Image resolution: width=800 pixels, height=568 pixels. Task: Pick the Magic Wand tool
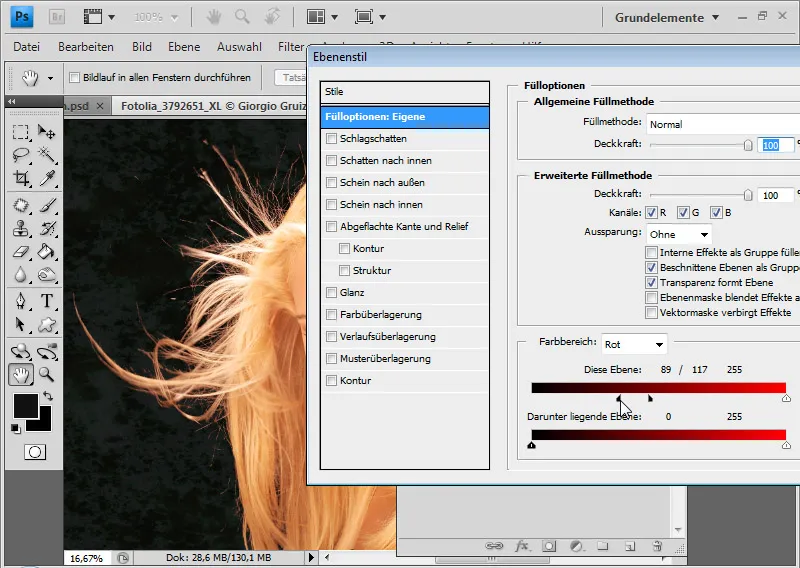[x=46, y=155]
